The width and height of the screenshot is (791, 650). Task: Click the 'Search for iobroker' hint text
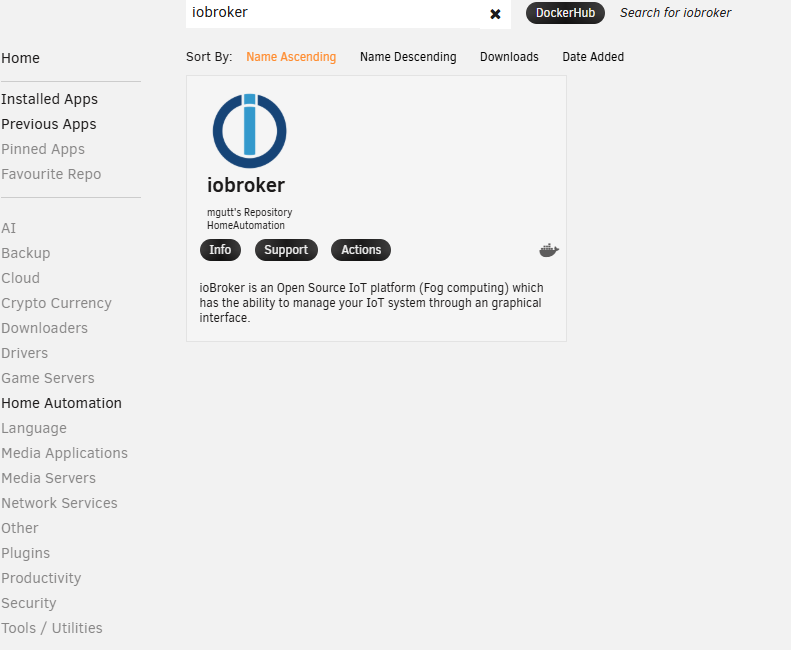click(x=675, y=13)
